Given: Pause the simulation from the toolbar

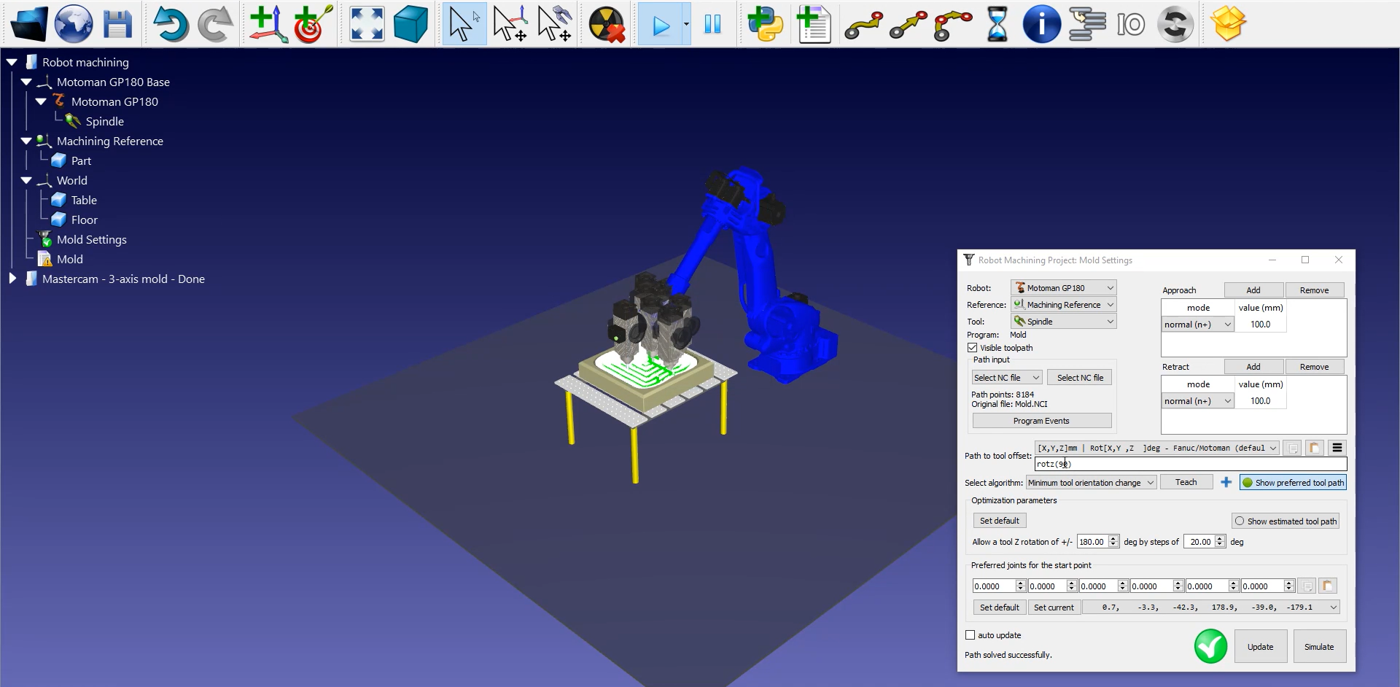Looking at the screenshot, I should pyautogui.click(x=713, y=24).
